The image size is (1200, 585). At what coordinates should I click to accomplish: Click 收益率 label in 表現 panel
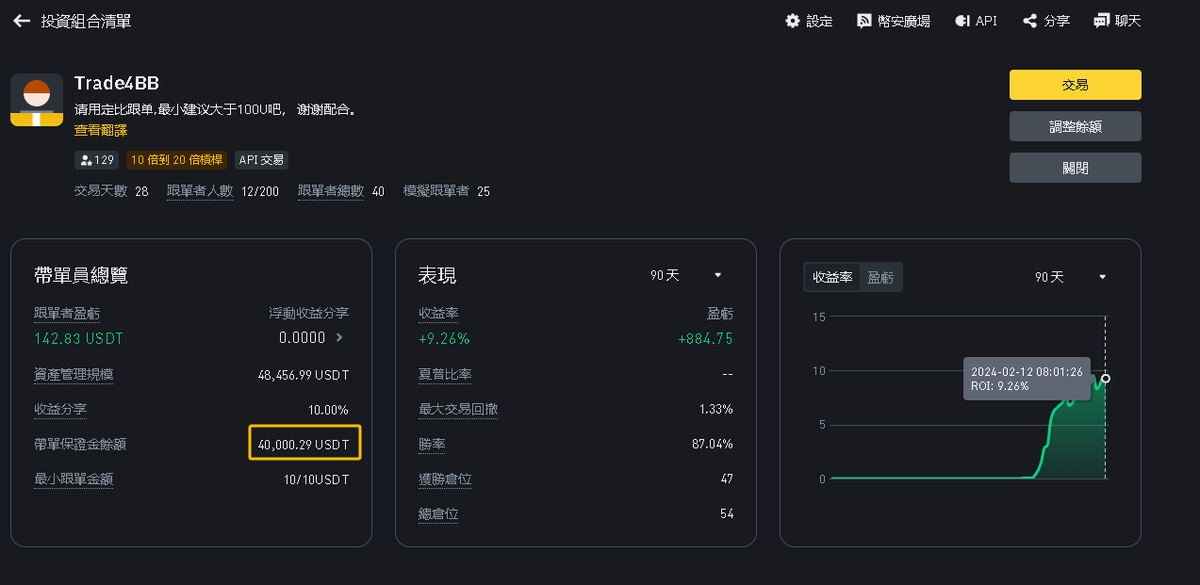click(438, 313)
